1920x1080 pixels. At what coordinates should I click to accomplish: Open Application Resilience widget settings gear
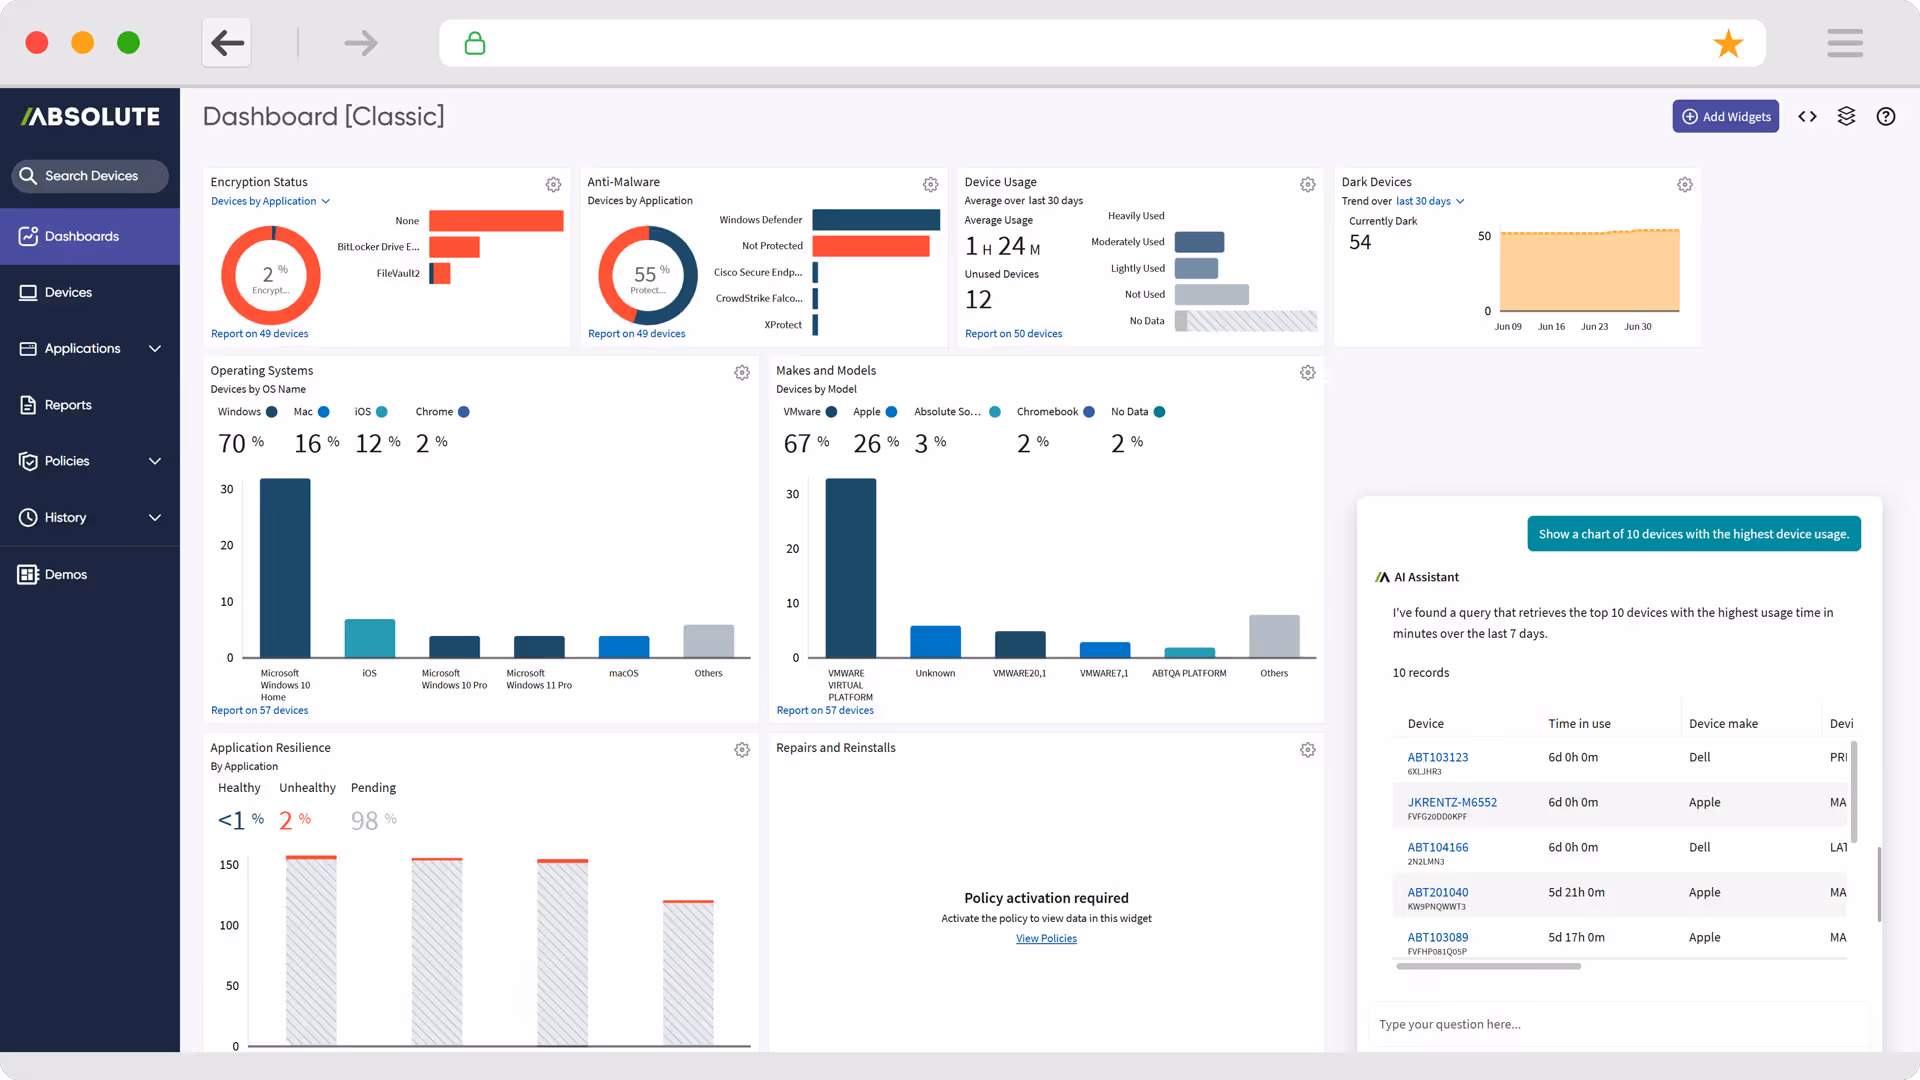click(741, 750)
